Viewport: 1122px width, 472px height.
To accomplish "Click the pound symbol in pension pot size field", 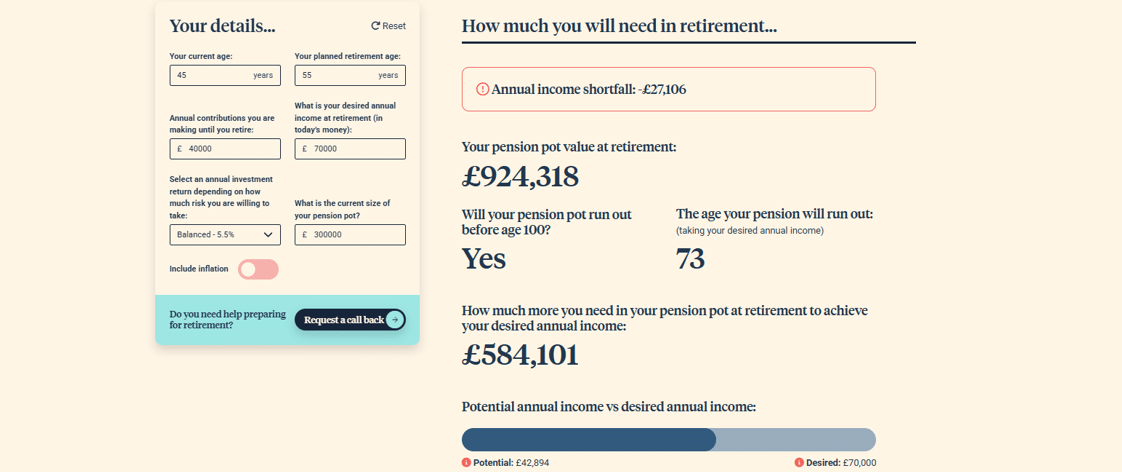I will pyautogui.click(x=305, y=235).
